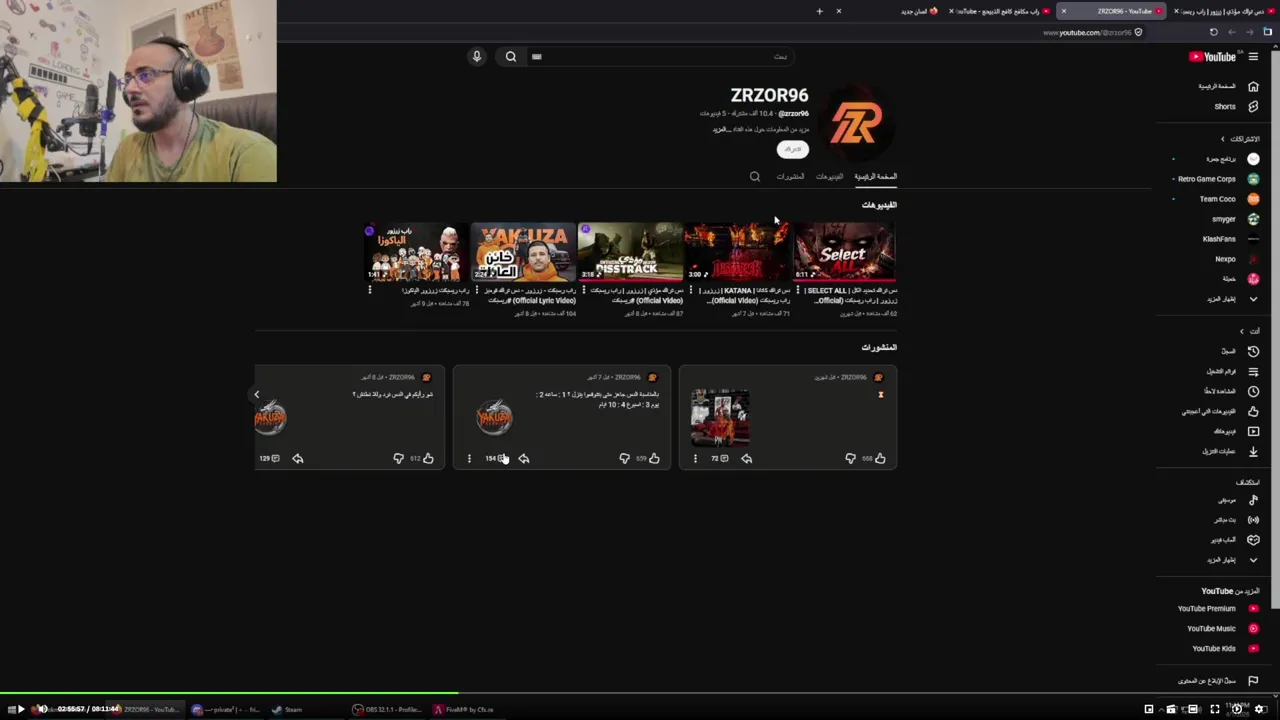Open a new browser tab with plus
This screenshot has height=720, width=1280.
coord(819,11)
